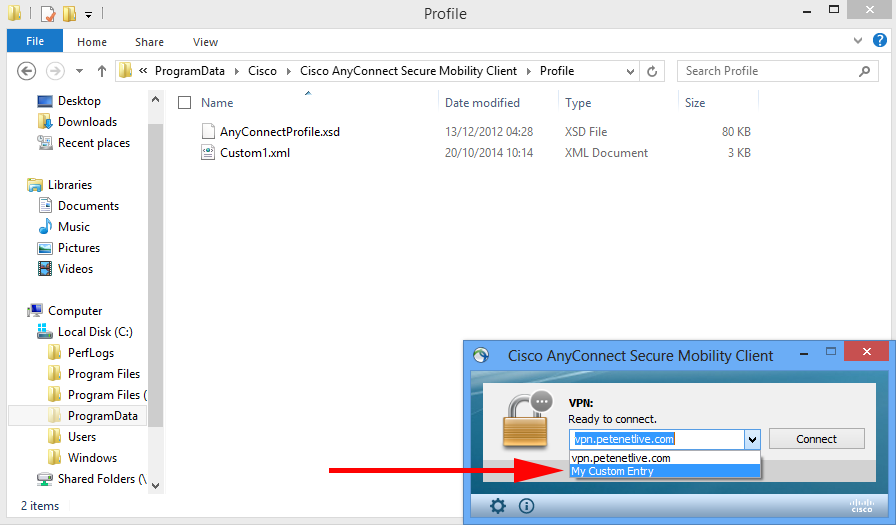Switch to the View ribbon tab
This screenshot has width=896, height=525.
point(205,42)
